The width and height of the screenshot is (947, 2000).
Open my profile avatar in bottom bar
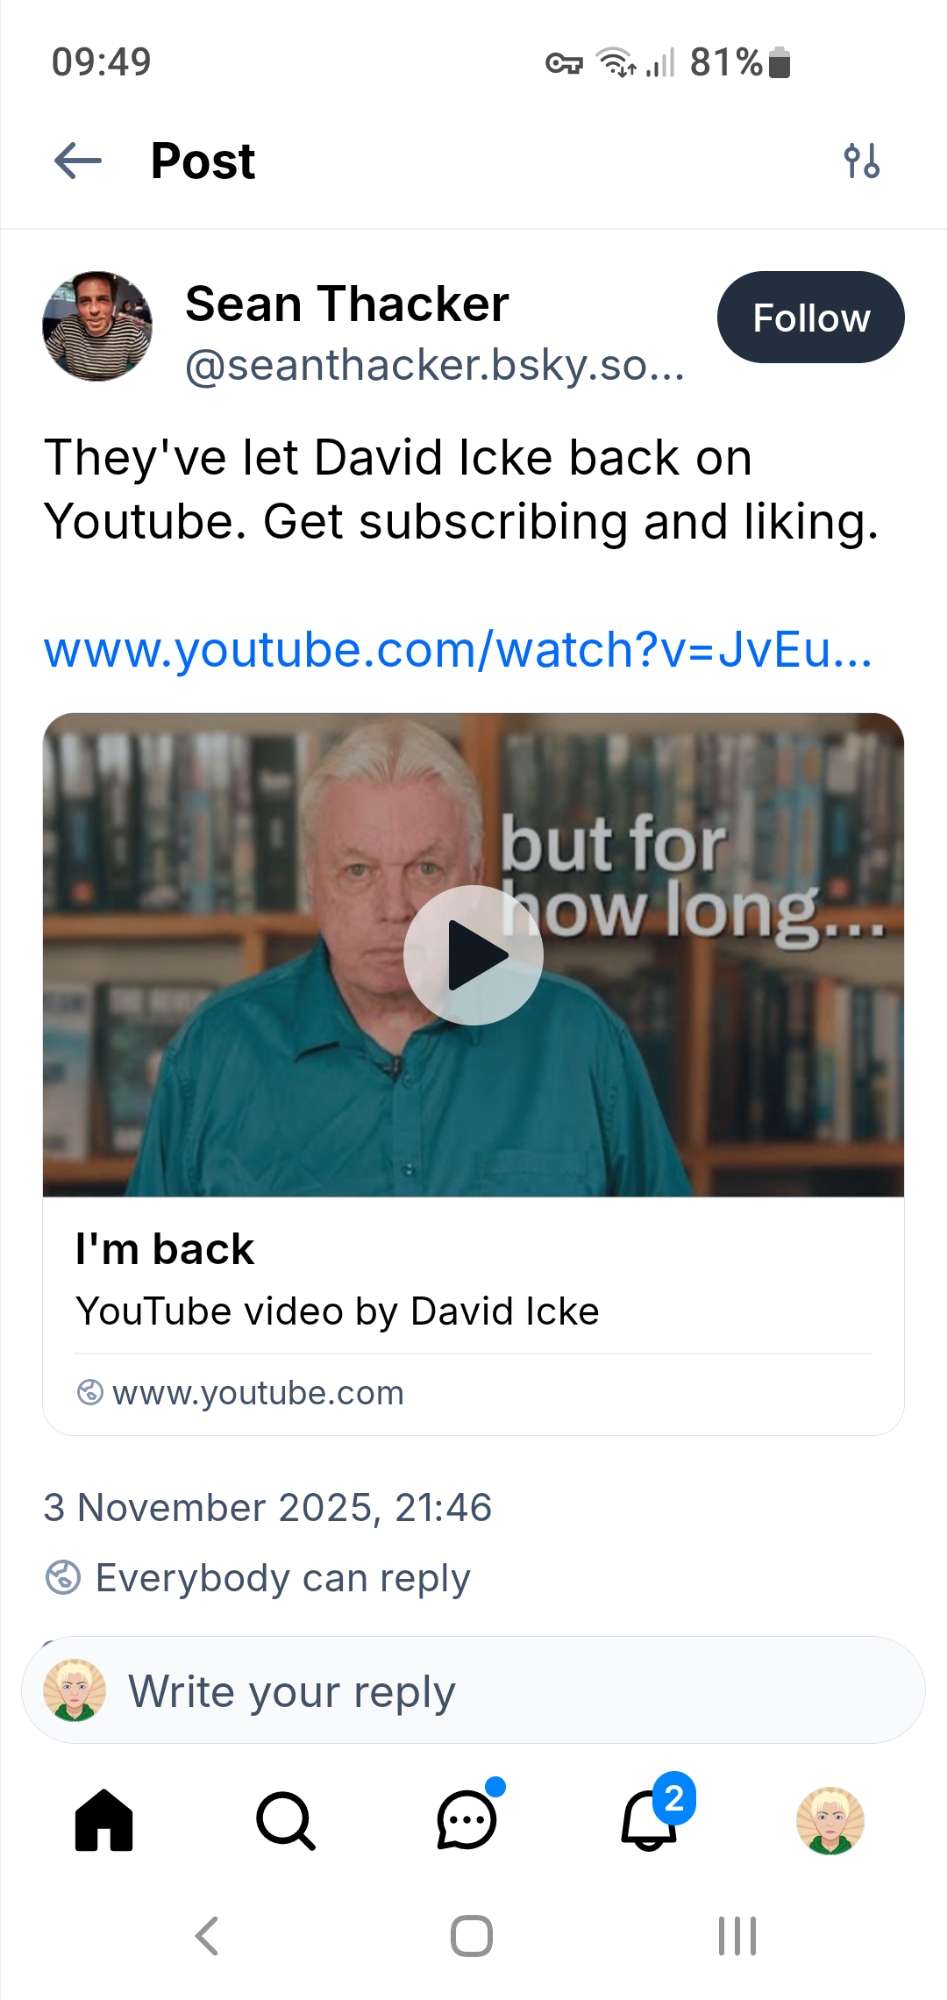(830, 1820)
